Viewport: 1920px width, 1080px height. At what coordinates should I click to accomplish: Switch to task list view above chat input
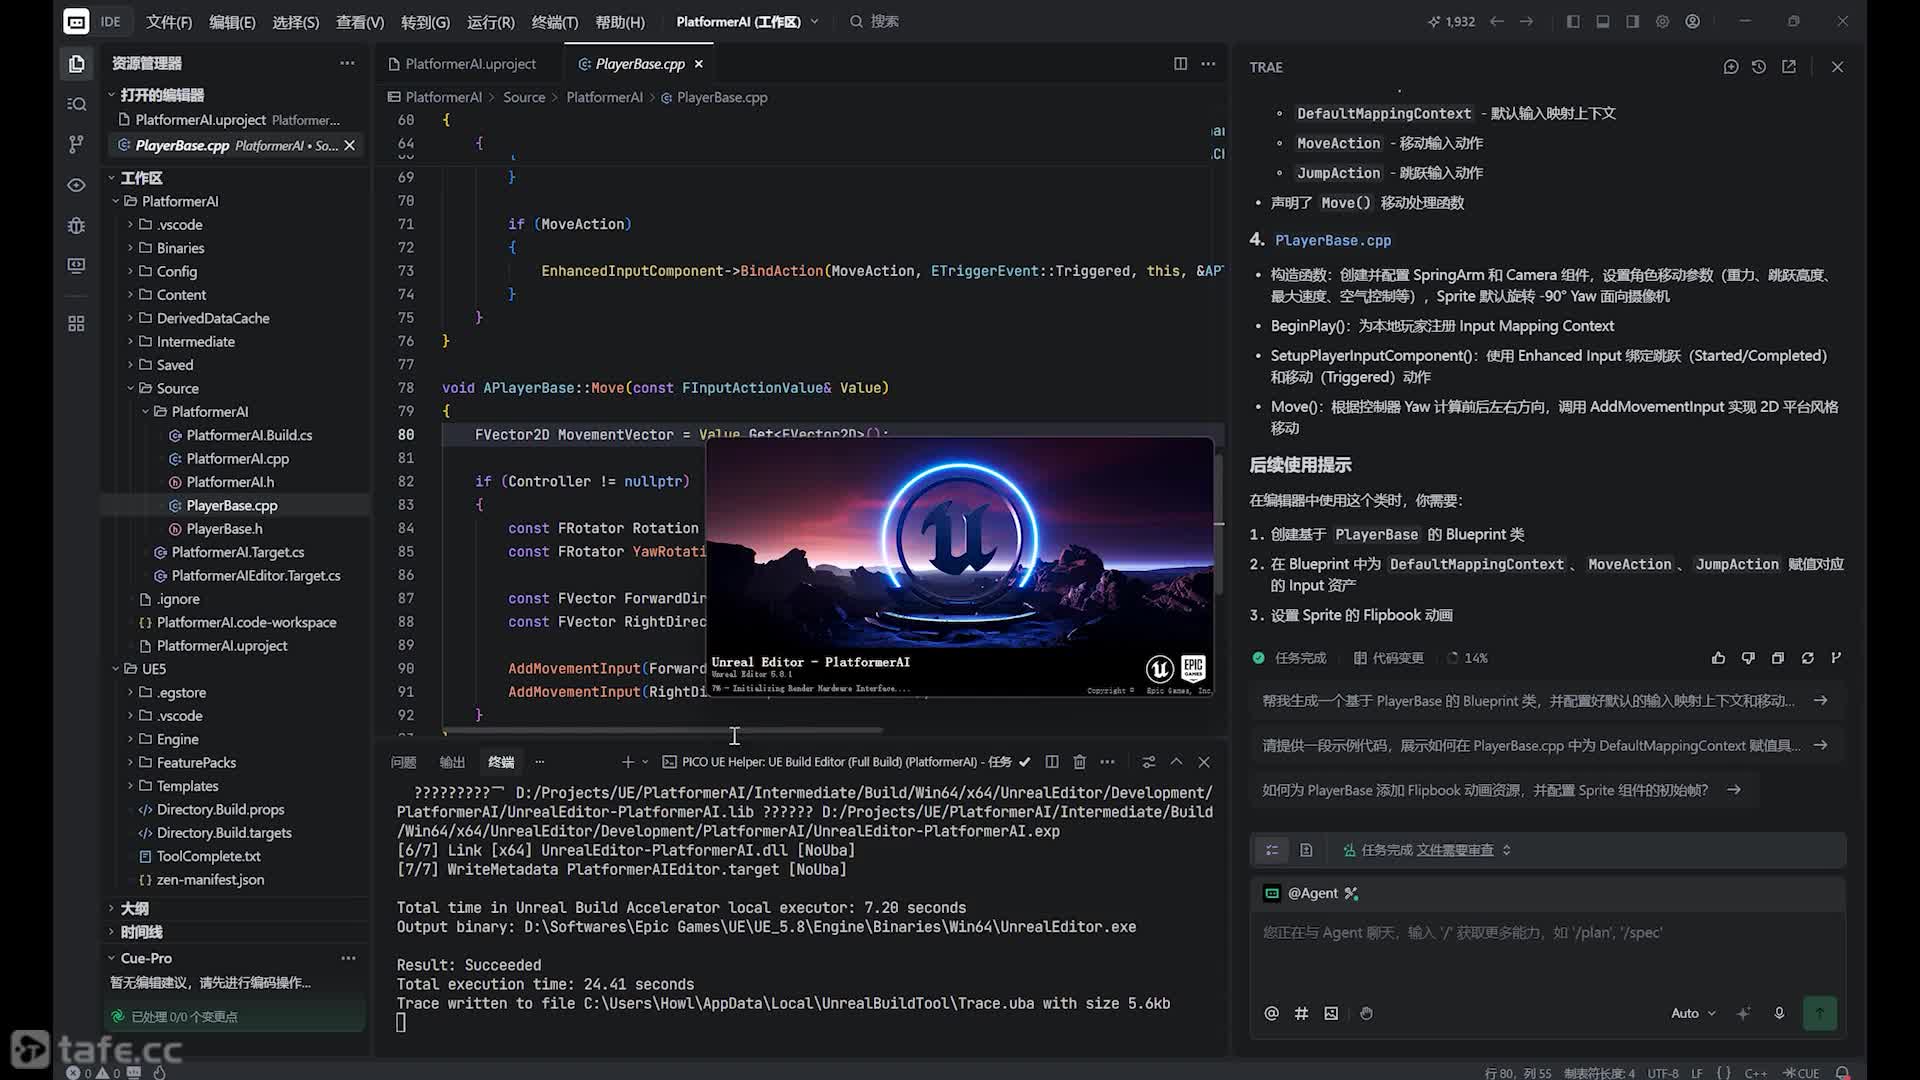(1272, 850)
